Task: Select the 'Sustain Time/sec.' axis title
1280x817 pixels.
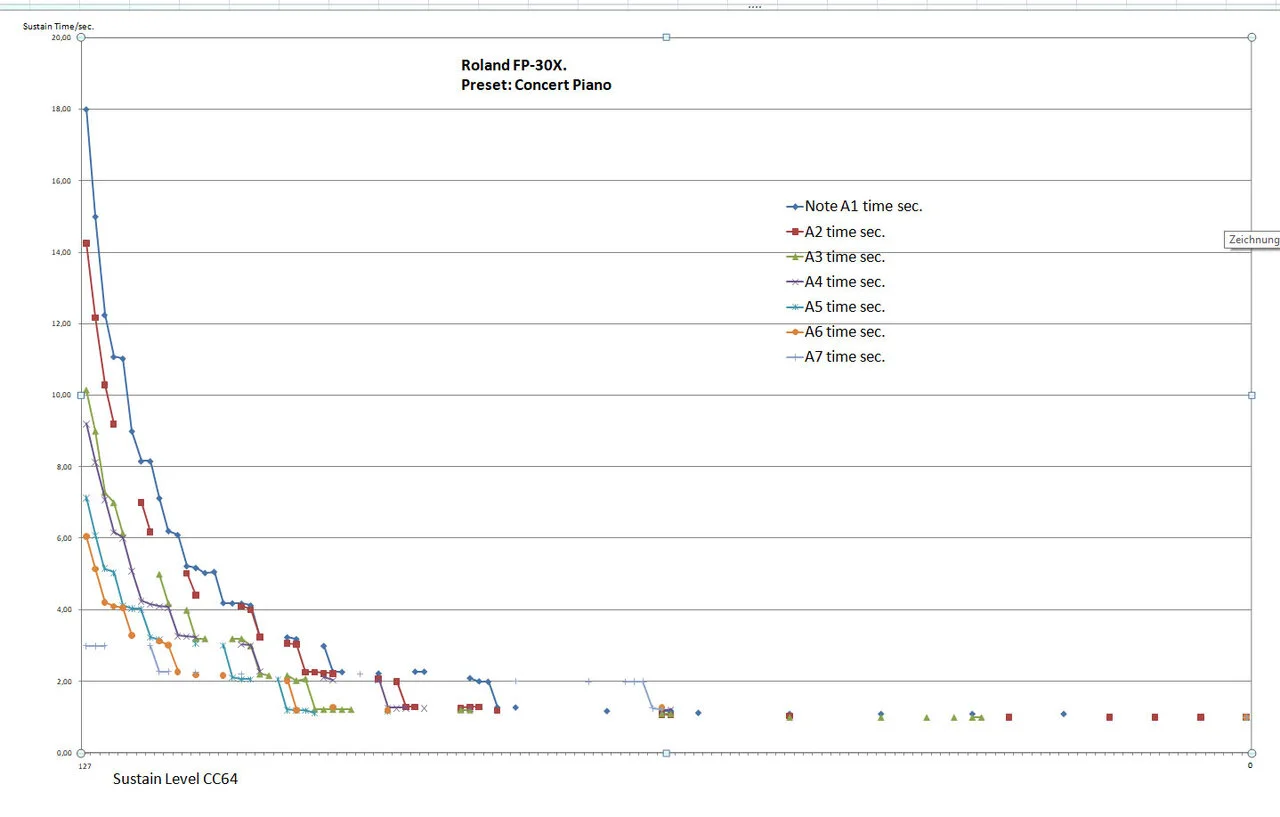Action: tap(59, 25)
